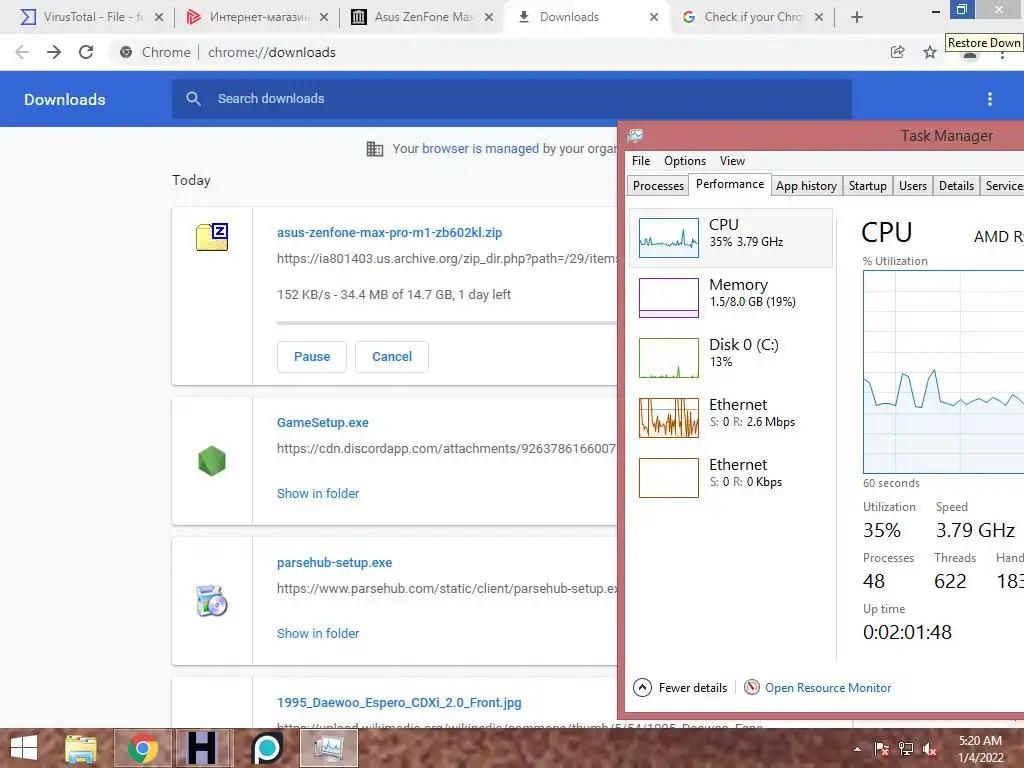Show parsehub-setup.exe in folder

point(318,633)
